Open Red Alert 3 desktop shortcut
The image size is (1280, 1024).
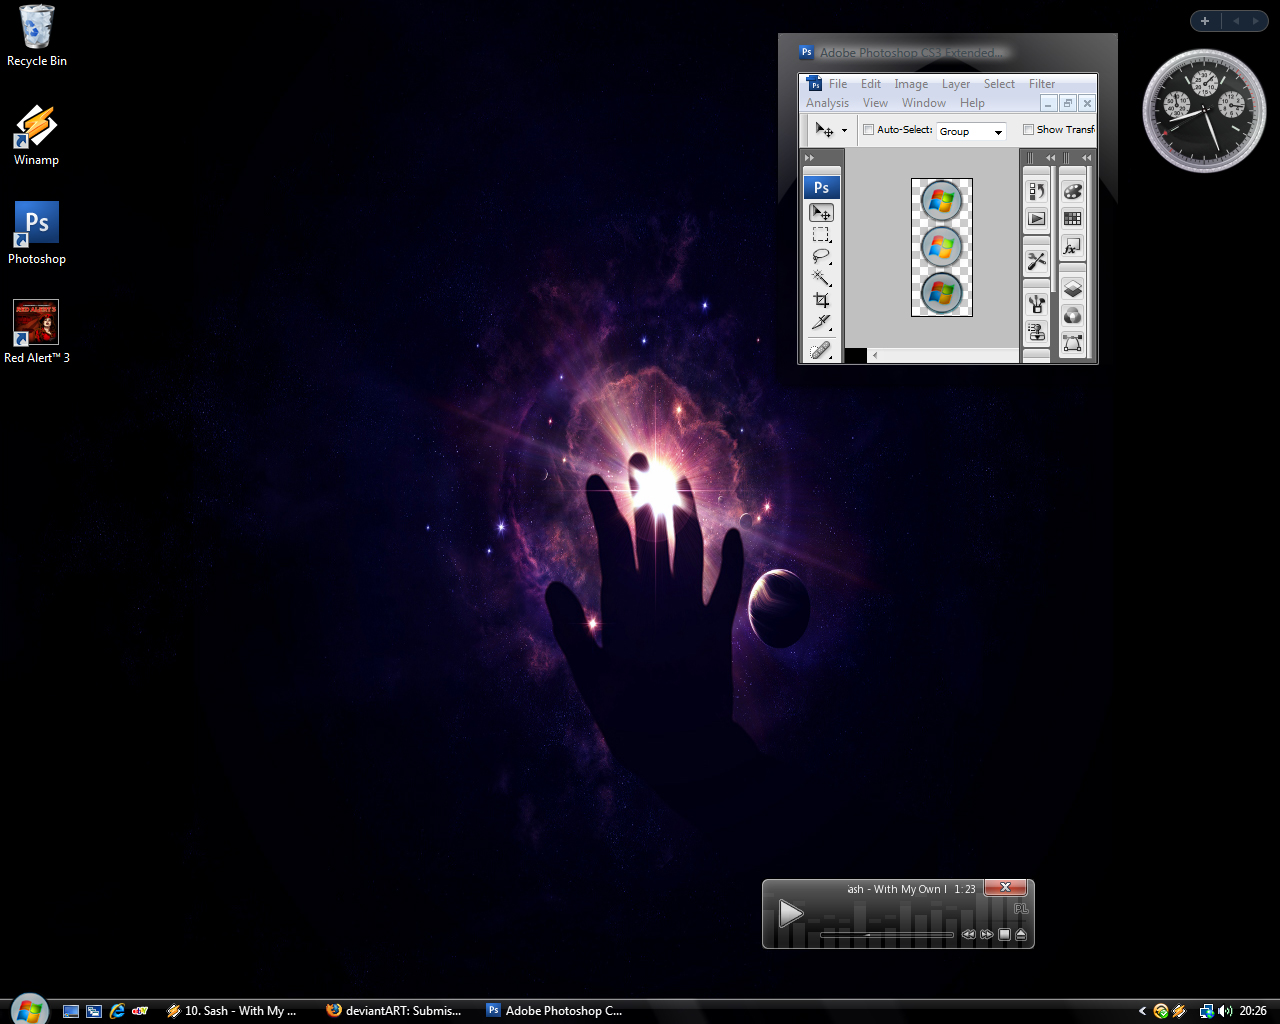tap(37, 332)
